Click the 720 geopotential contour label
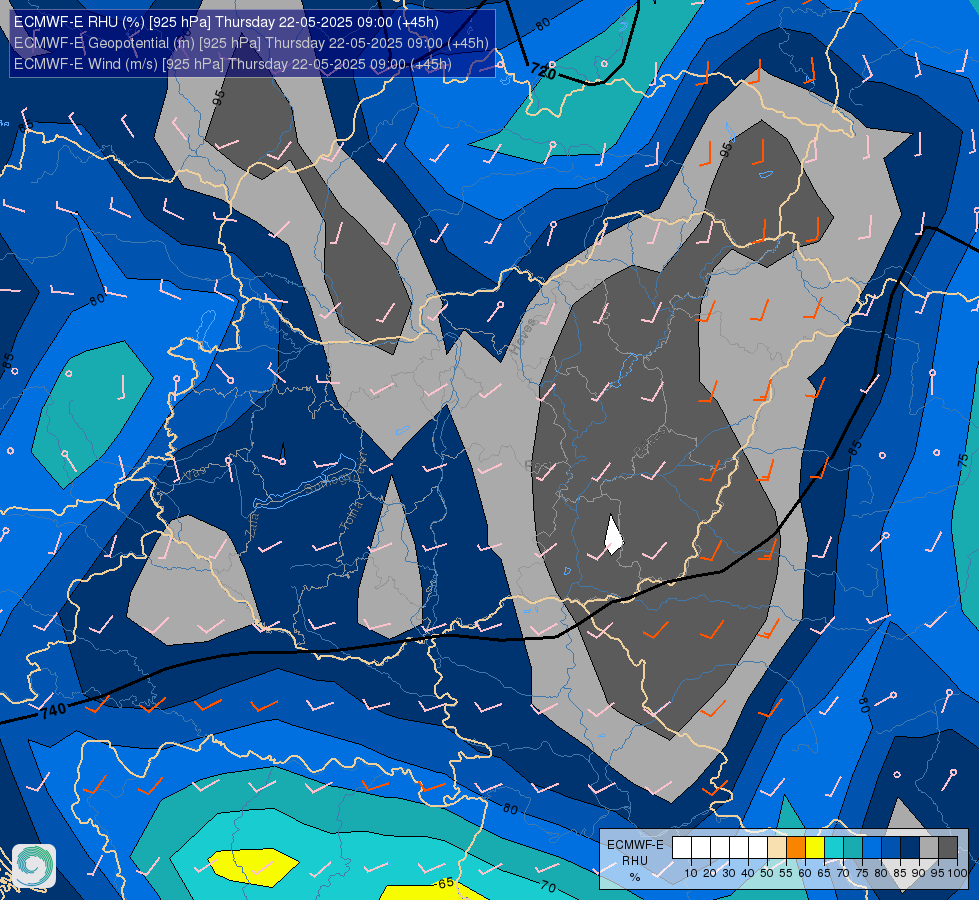The image size is (979, 900). click(x=543, y=71)
